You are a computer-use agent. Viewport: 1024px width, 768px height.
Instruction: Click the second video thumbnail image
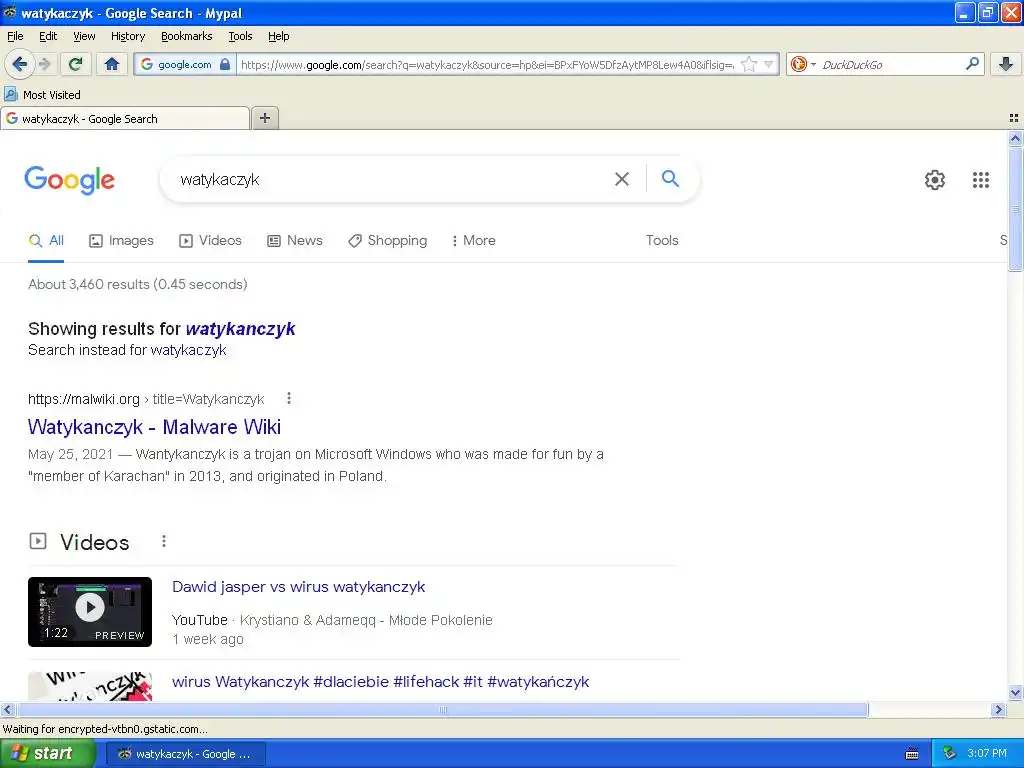click(90, 686)
